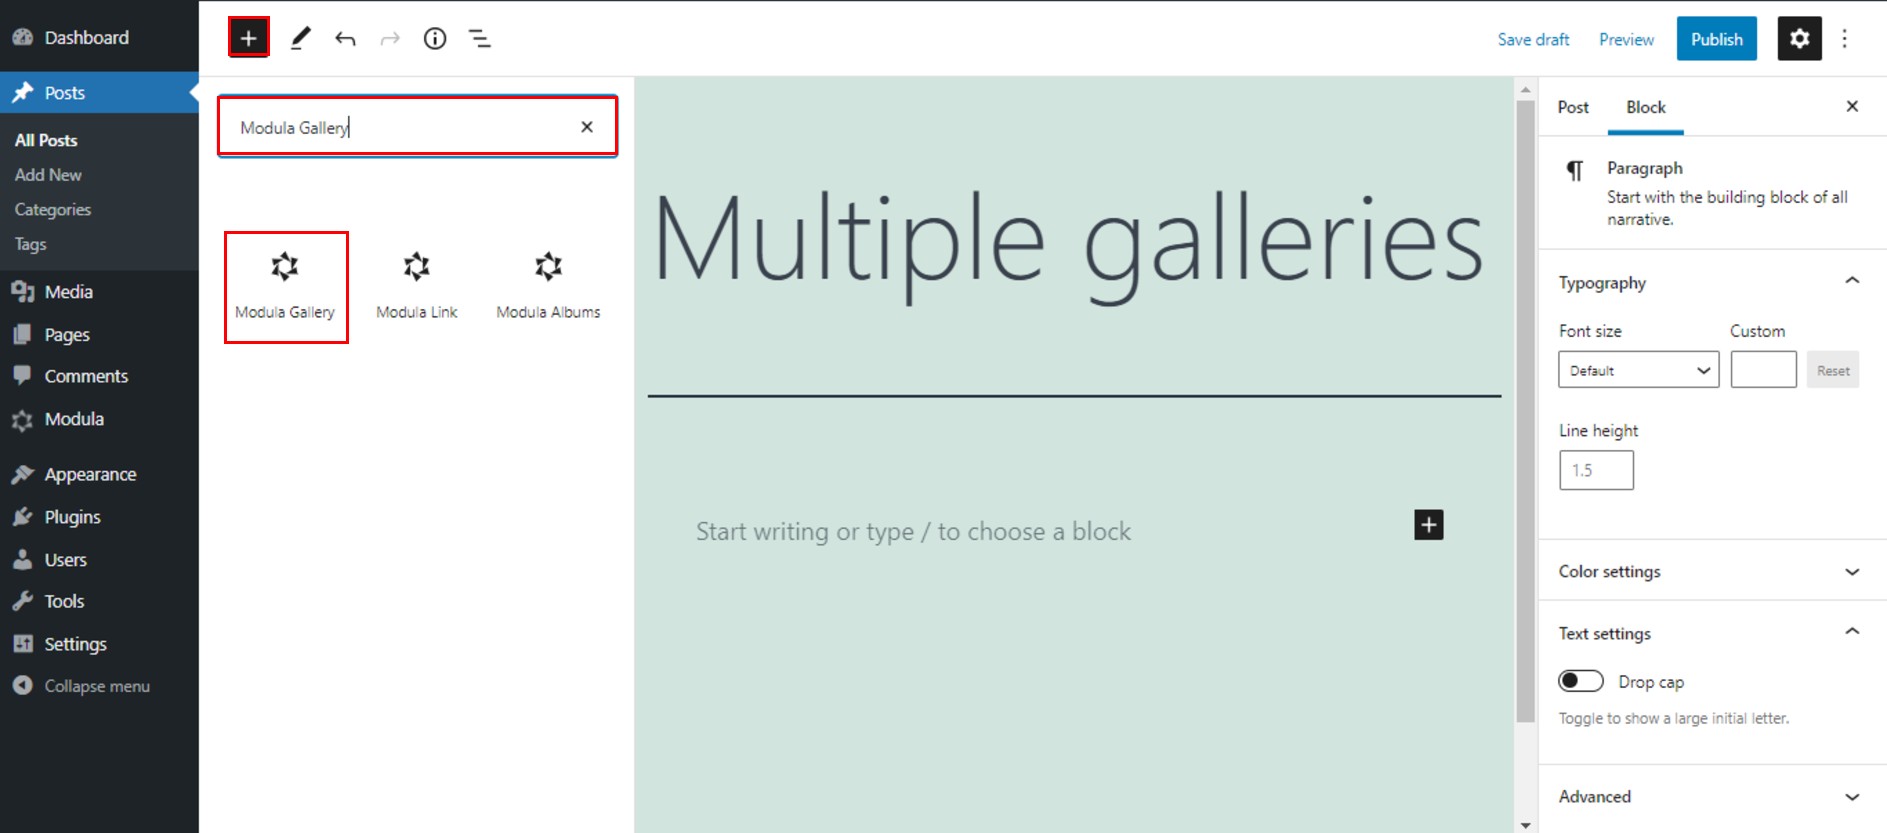Image resolution: width=1887 pixels, height=833 pixels.
Task: Click the Publish button
Action: 1716,38
